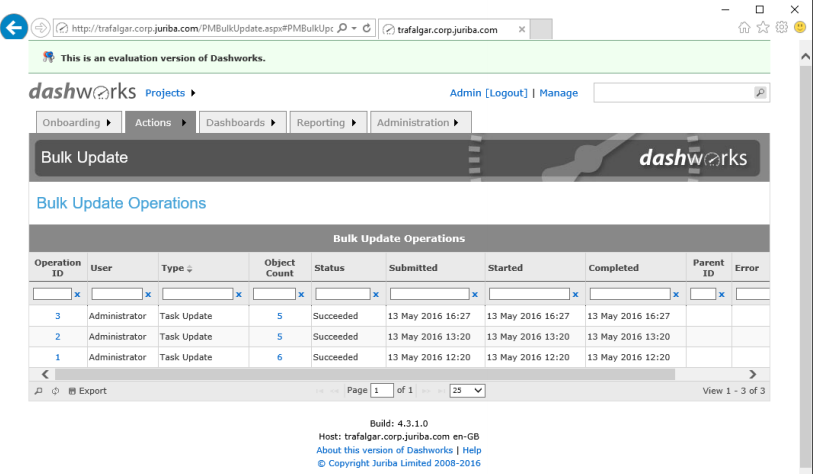The width and height of the screenshot is (813, 474).
Task: Open Favorites with the star icon
Action: coord(763,27)
